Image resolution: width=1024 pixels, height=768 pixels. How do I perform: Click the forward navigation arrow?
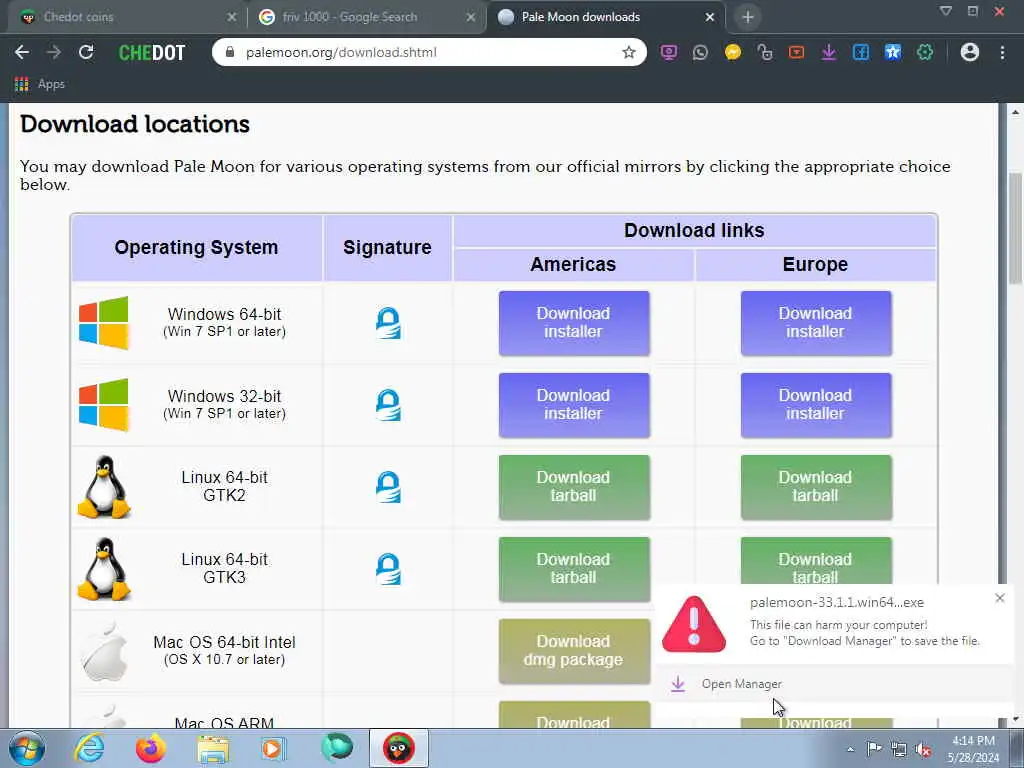point(54,52)
